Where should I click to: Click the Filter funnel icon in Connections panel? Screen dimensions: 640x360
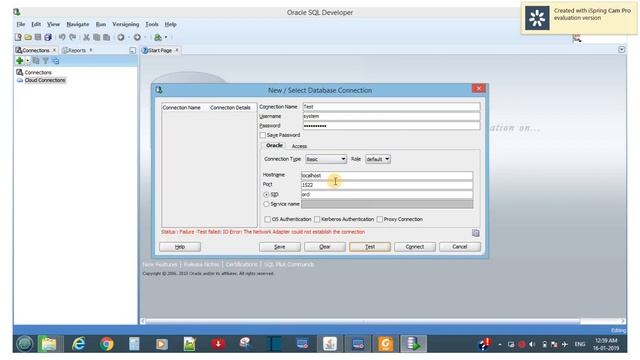click(46, 61)
